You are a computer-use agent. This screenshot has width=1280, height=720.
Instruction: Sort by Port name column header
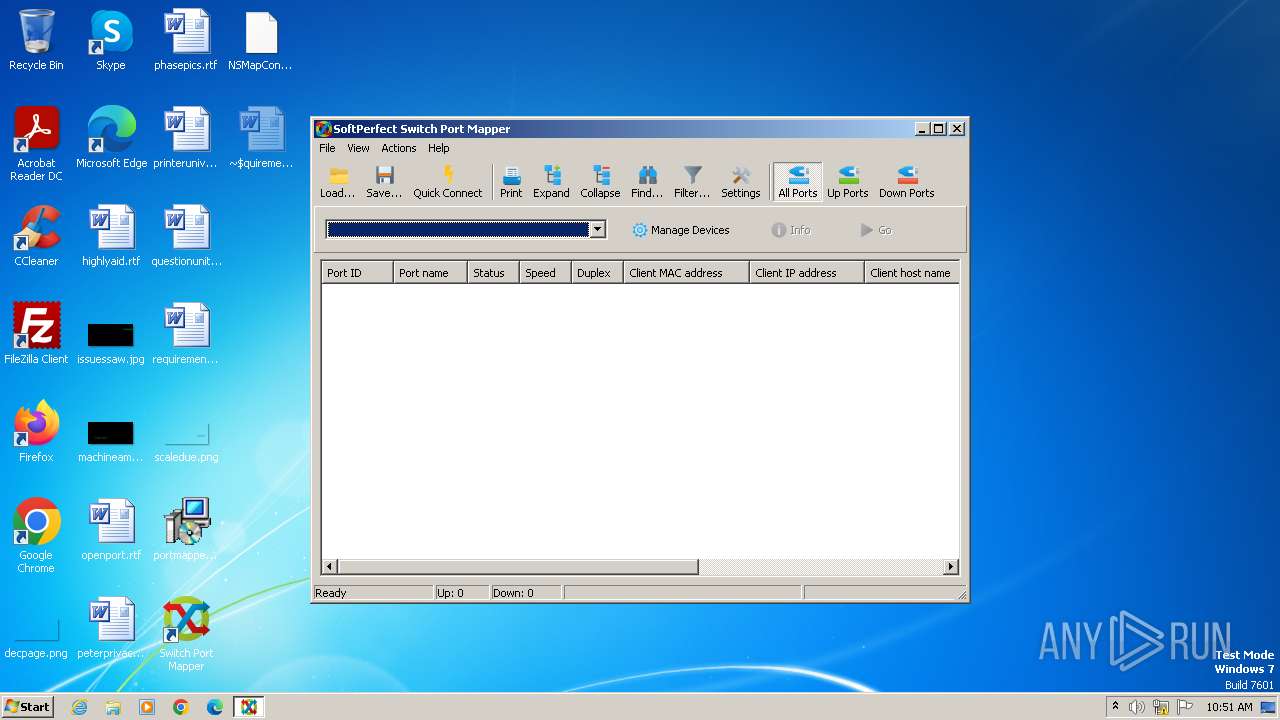click(430, 273)
